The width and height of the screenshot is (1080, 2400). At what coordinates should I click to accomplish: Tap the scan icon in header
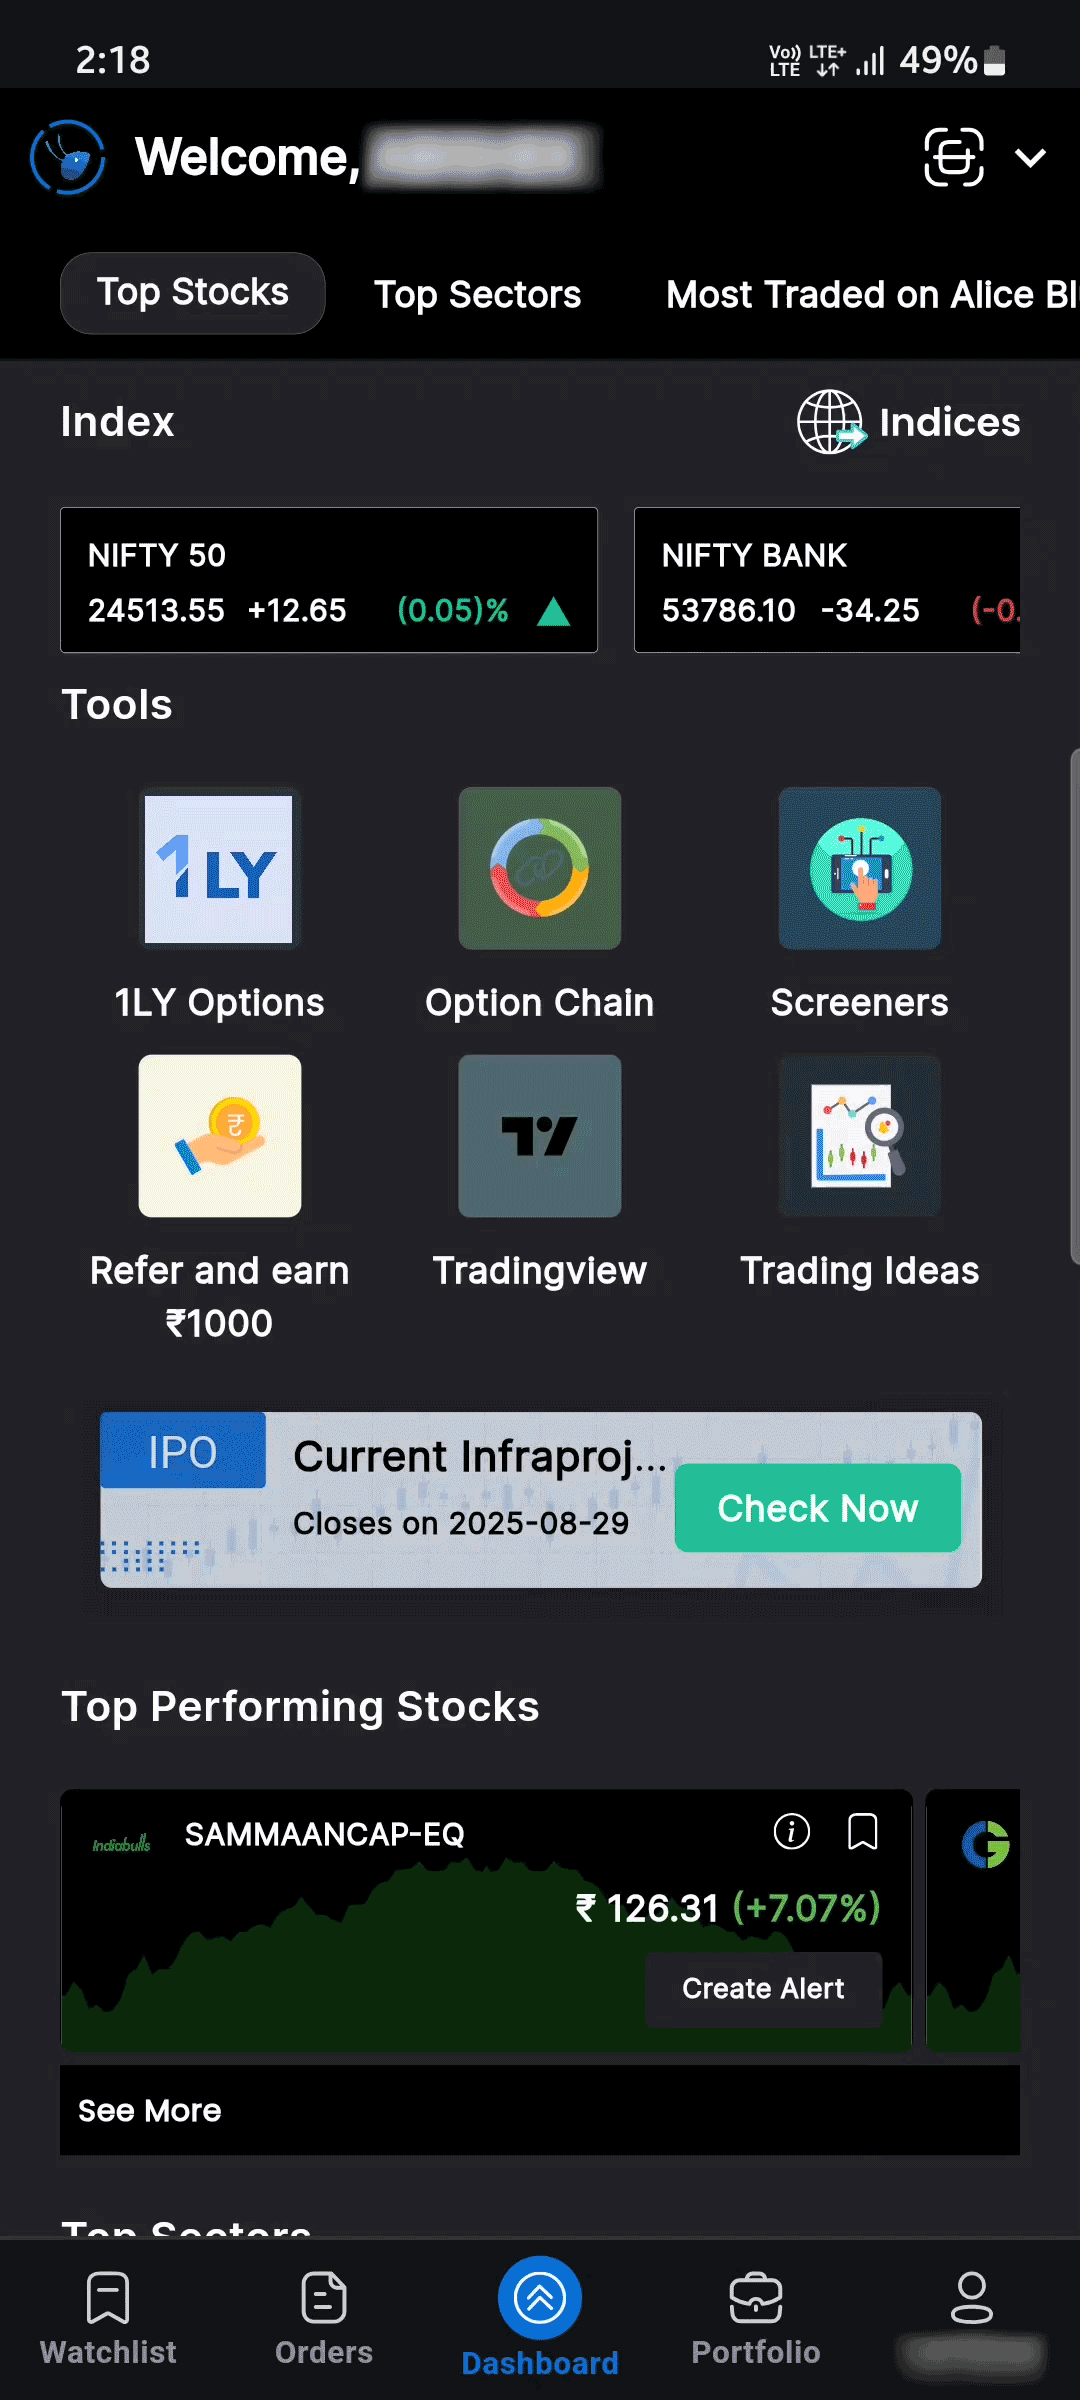[x=953, y=157]
